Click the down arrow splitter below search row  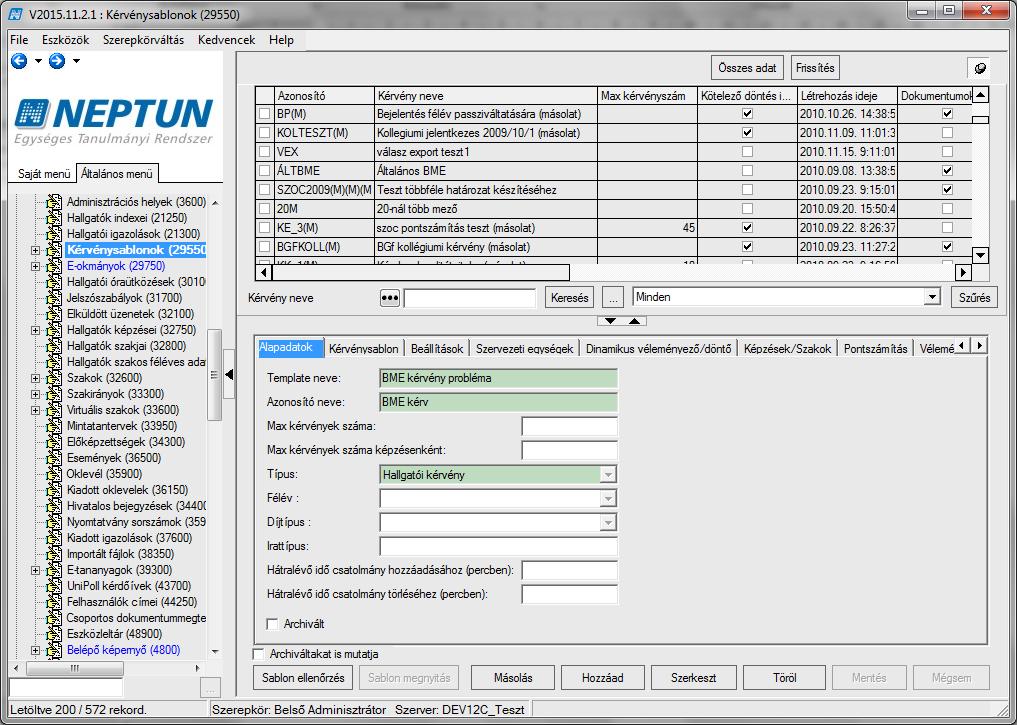coord(610,321)
